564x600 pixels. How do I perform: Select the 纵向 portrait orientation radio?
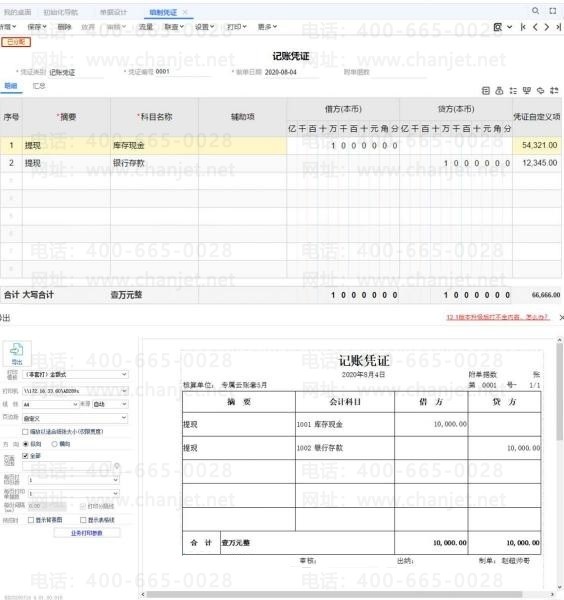[x=26, y=444]
